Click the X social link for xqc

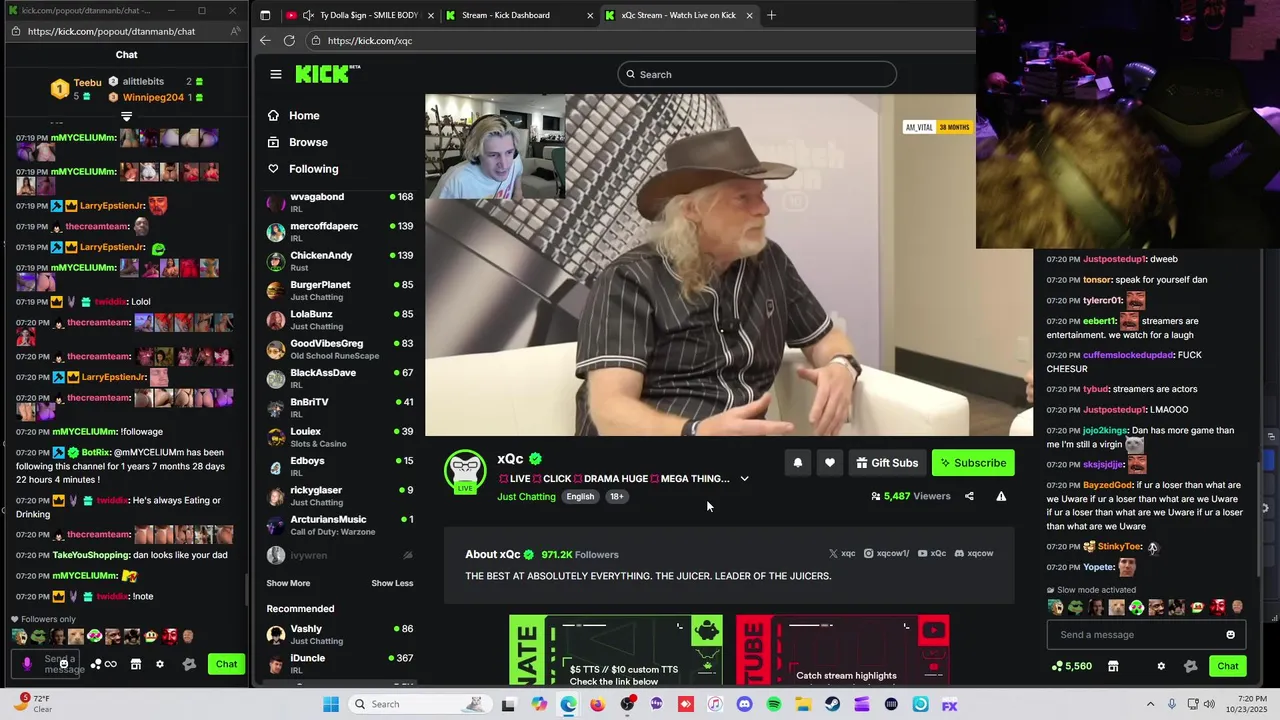pyautogui.click(x=842, y=553)
